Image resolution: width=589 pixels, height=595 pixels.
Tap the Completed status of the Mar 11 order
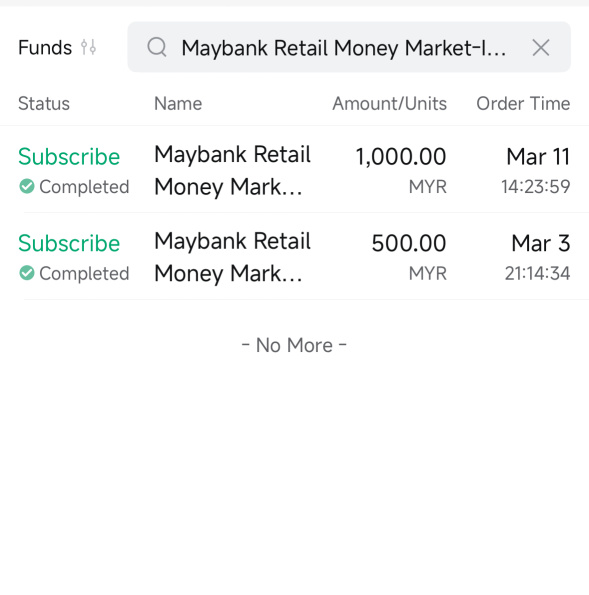(84, 187)
